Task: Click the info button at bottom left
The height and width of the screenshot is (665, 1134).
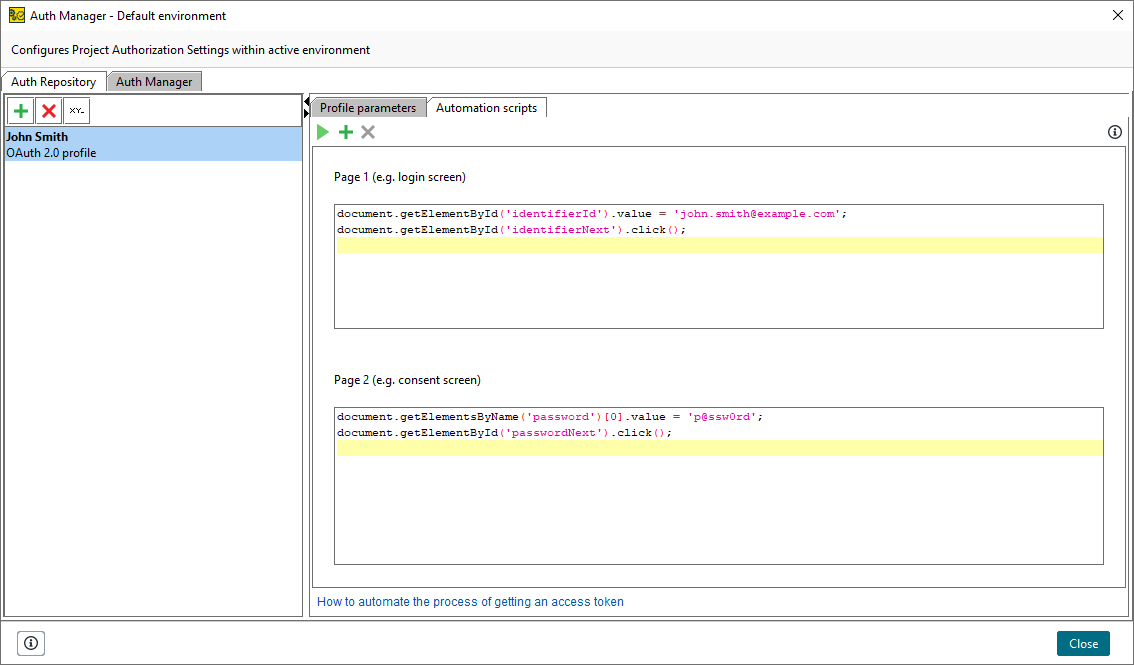Action: point(30,643)
